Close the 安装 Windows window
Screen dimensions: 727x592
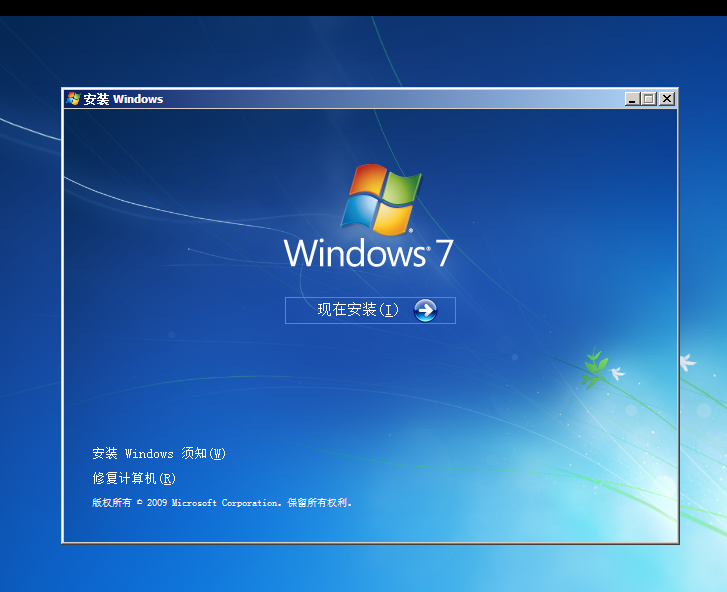(667, 99)
